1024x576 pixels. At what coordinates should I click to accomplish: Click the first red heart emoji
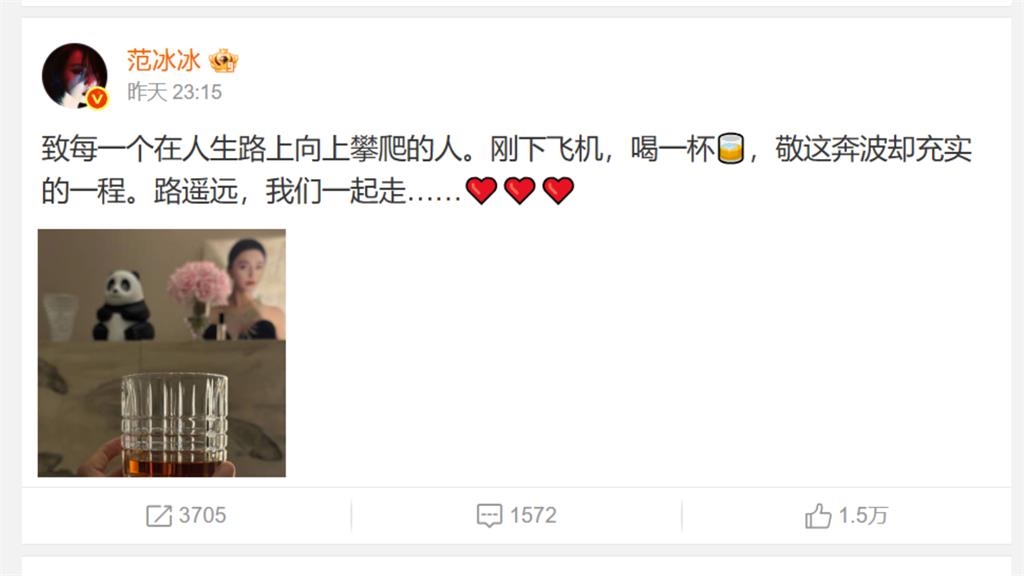click(482, 191)
